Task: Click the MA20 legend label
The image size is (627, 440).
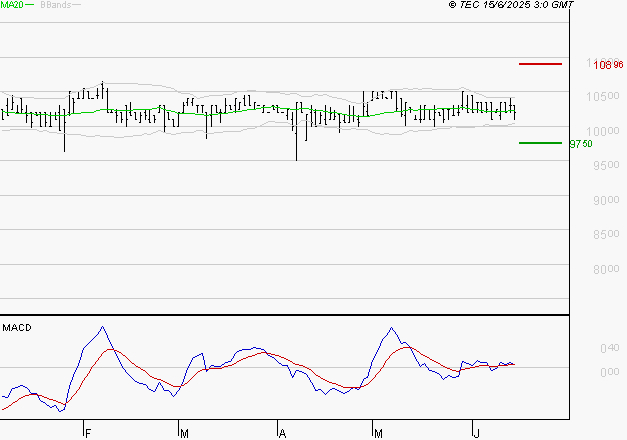Action: point(12,6)
